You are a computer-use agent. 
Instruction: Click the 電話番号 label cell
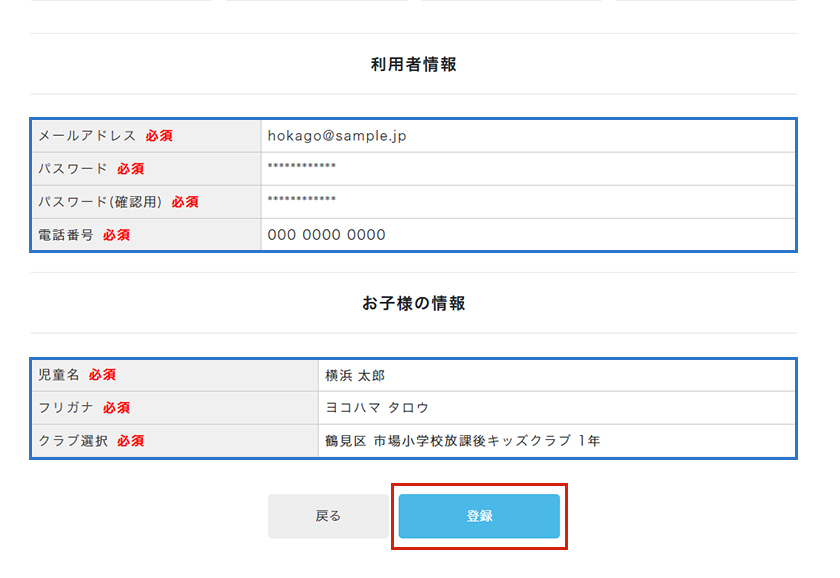tap(146, 235)
